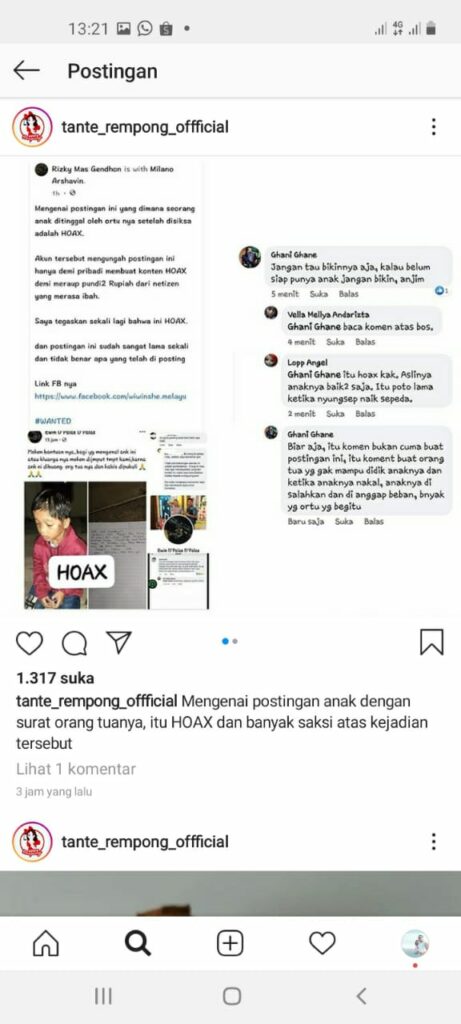Open three-dot menu of the first post
Image resolution: width=461 pixels, height=1024 pixels.
434,127
